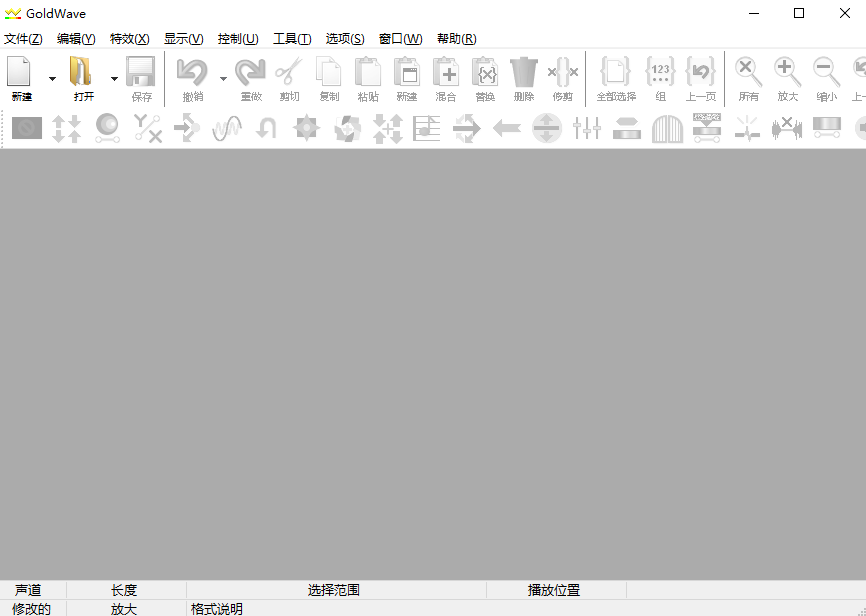Expand the dropdown arrow beside 新建
The image size is (866, 616).
click(x=52, y=79)
